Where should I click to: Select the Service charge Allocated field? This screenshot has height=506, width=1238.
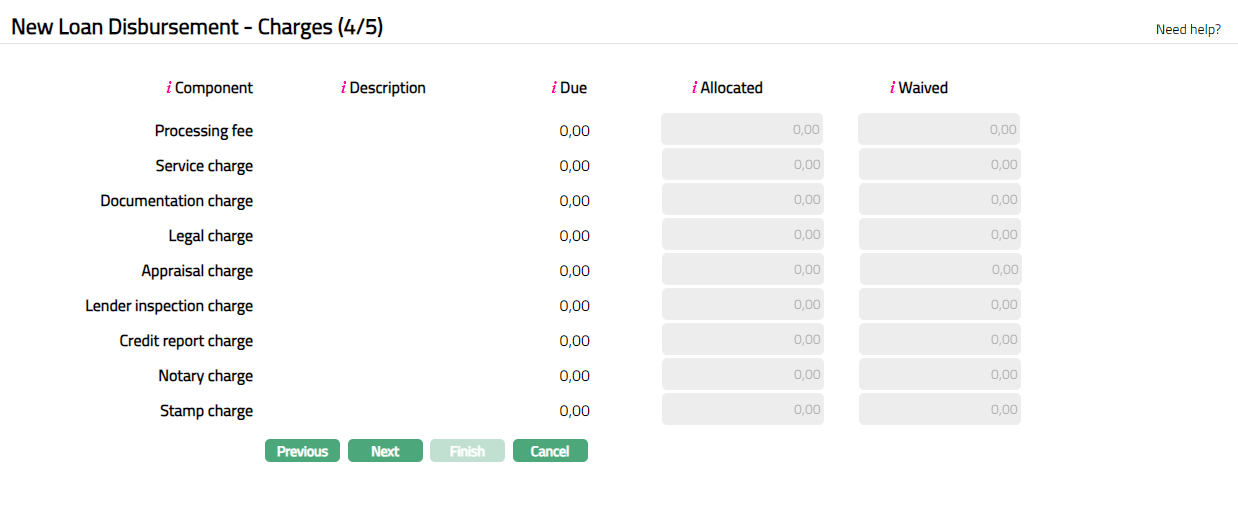click(742, 164)
